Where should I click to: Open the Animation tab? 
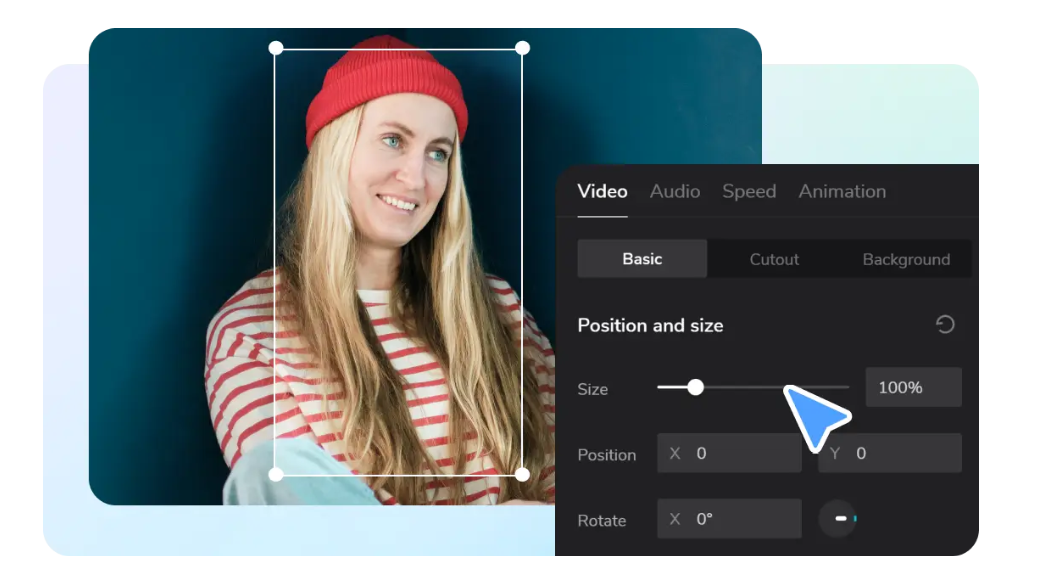click(x=842, y=191)
